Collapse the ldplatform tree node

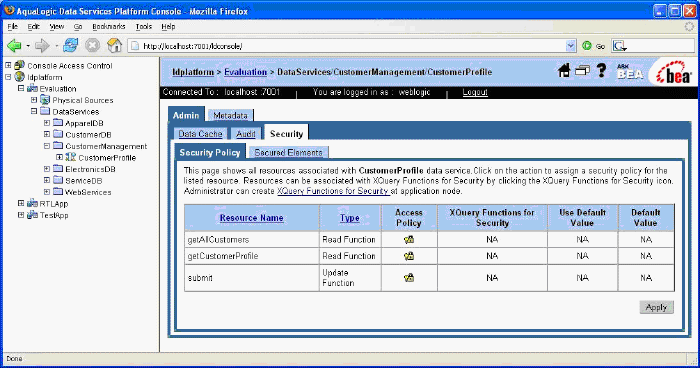[8, 77]
